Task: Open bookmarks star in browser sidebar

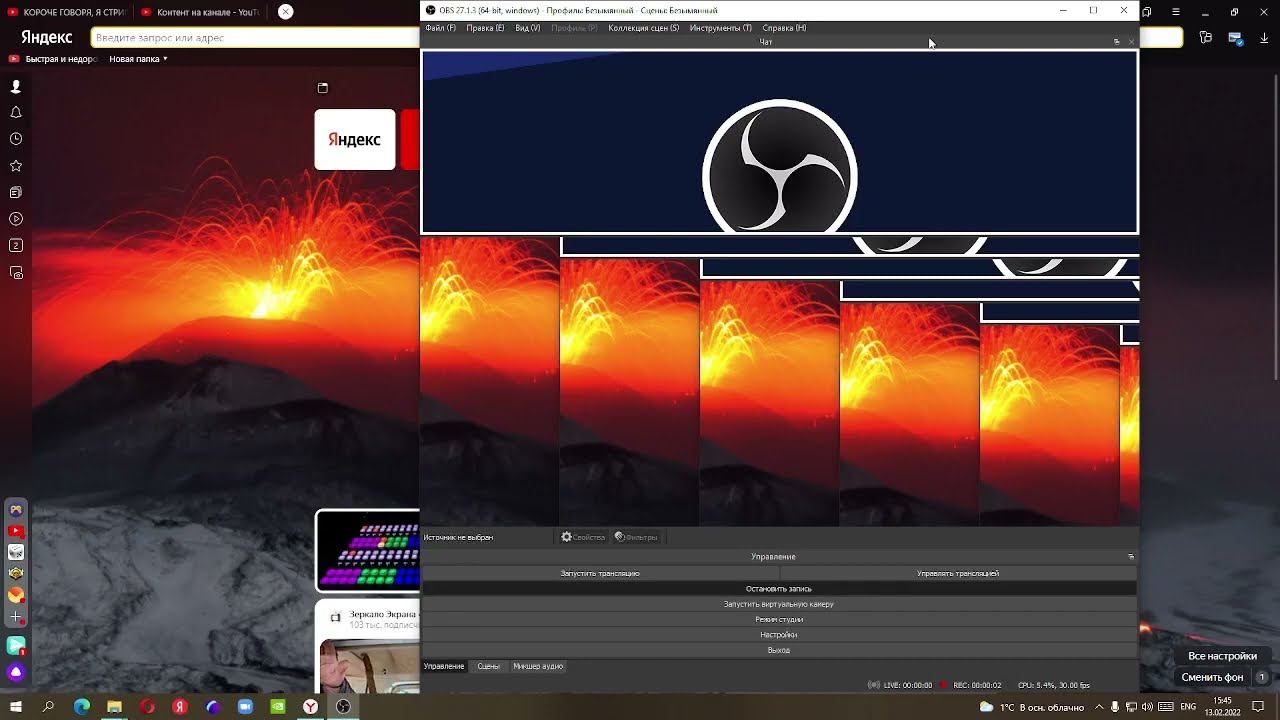Action: click(16, 166)
